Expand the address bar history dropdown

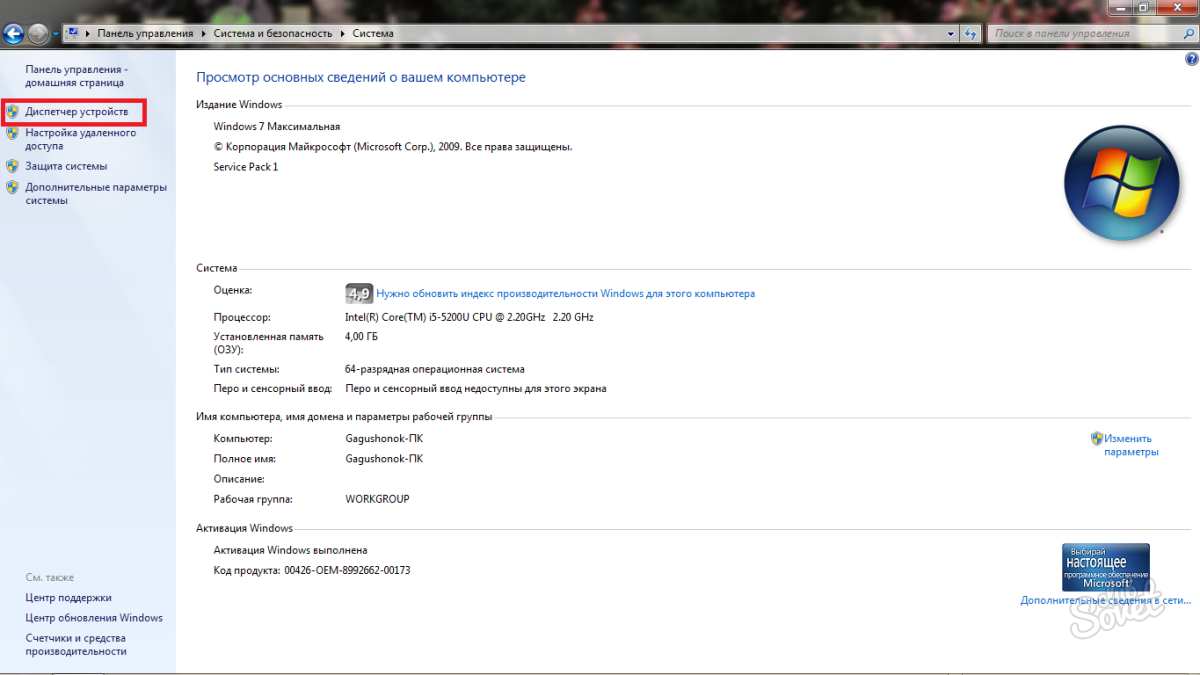[x=950, y=34]
